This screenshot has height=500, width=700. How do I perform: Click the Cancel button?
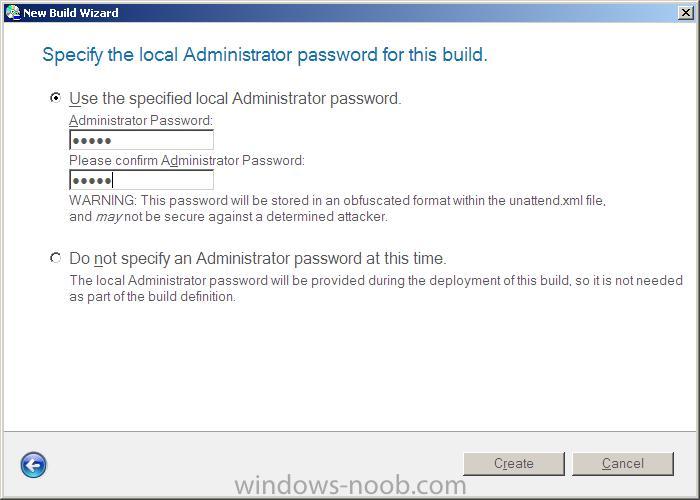coord(623,464)
